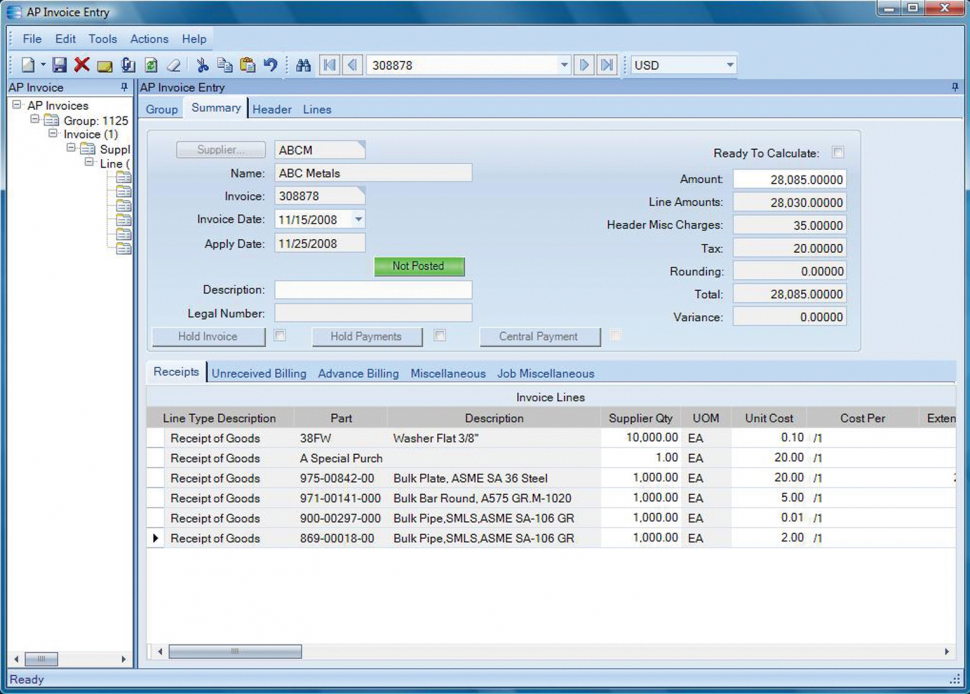
Task: Copy with the two-pages icon
Action: point(225,65)
